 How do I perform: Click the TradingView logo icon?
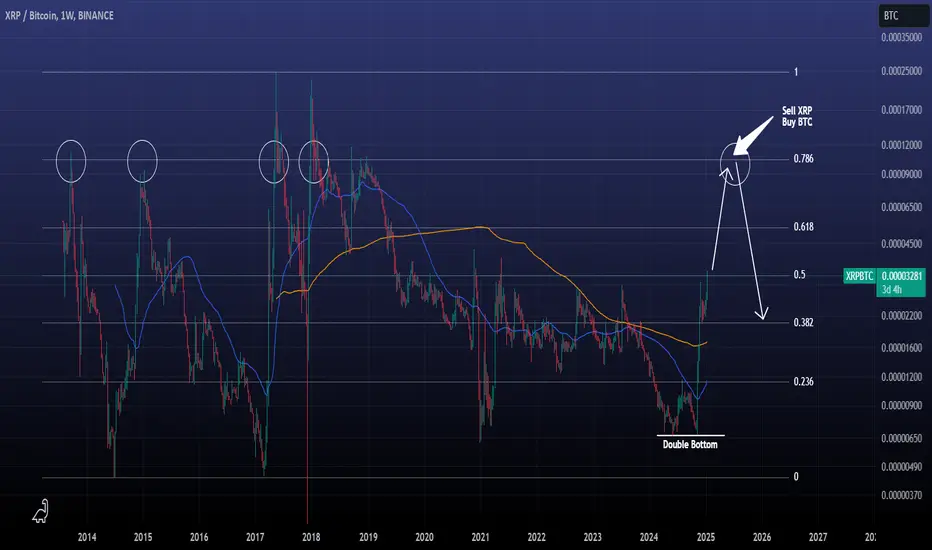[40, 511]
